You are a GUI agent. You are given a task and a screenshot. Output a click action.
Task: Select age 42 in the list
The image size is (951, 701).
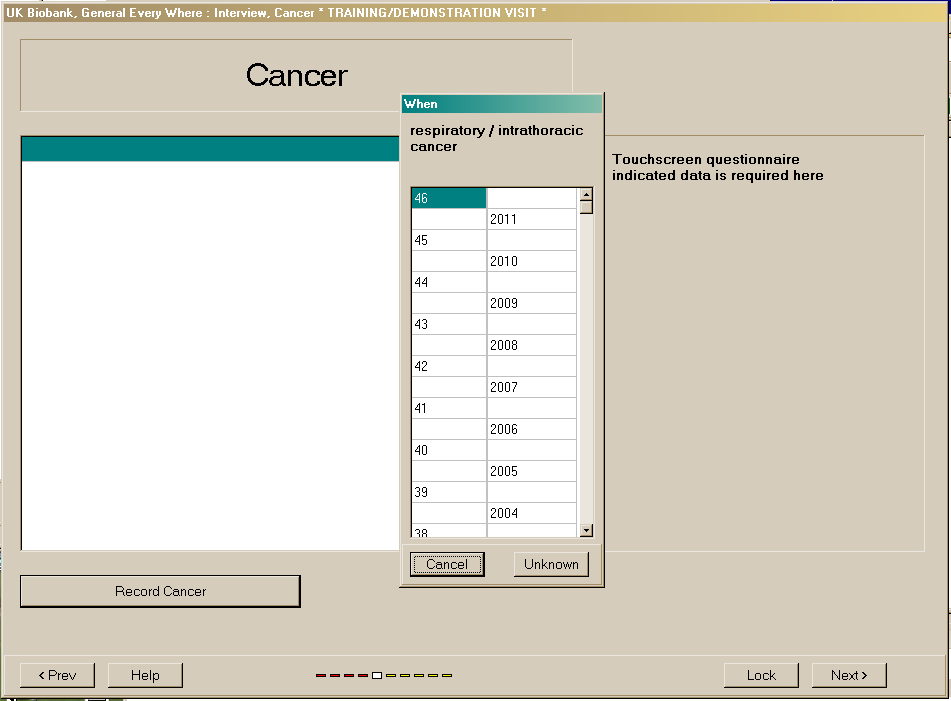[x=448, y=366]
